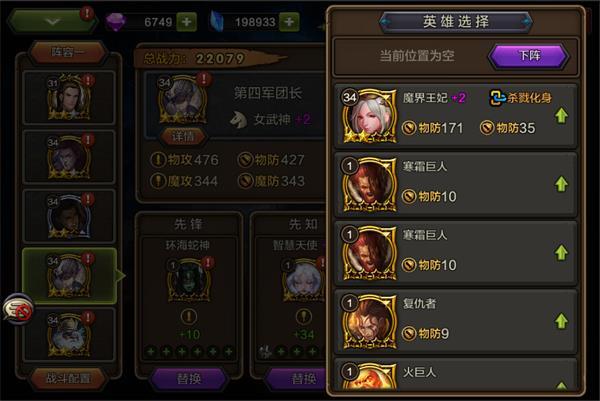The height and width of the screenshot is (401, 600).
Task: Choose the 火巨人 hero entry
Action: click(455, 375)
